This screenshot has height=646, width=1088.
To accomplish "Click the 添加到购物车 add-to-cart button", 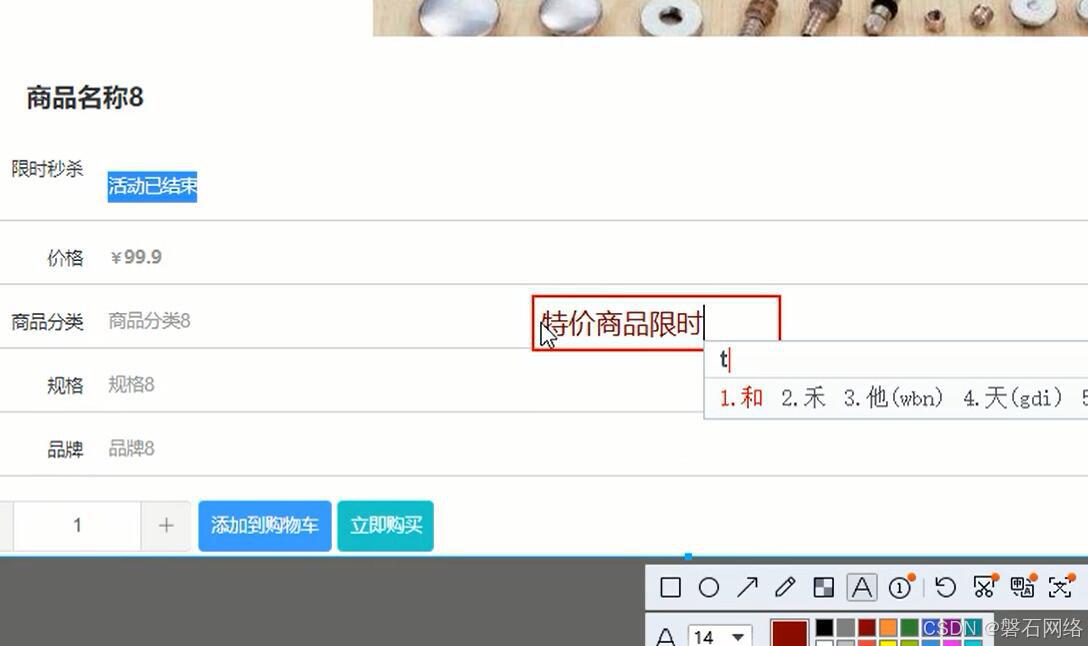I will coord(264,525).
